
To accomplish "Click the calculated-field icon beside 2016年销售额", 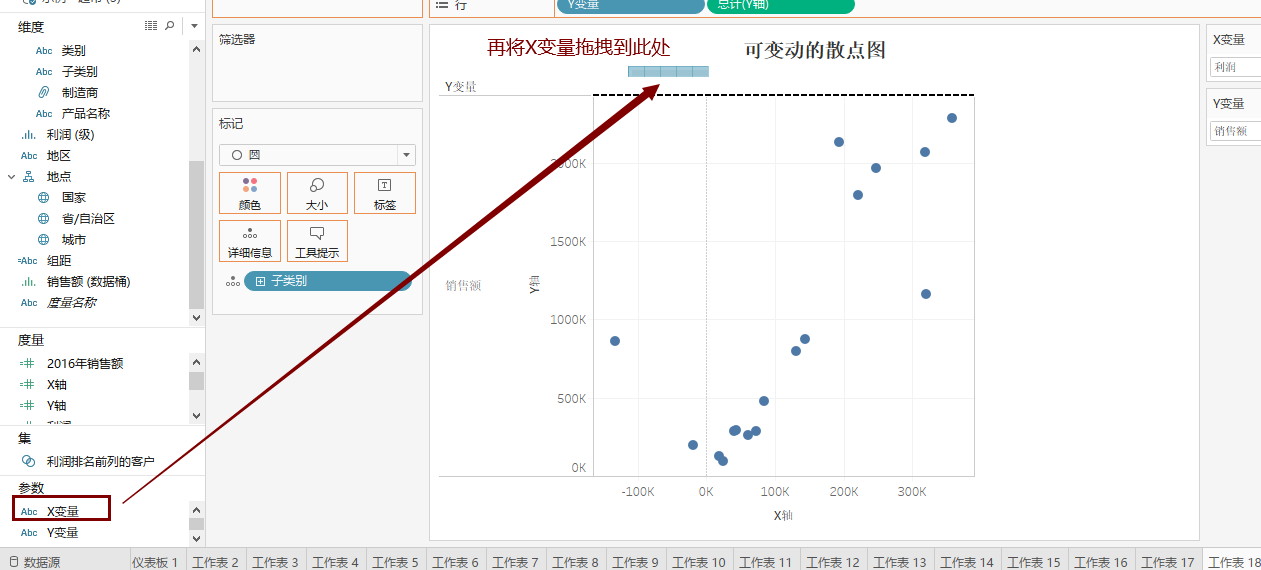I will [28, 363].
